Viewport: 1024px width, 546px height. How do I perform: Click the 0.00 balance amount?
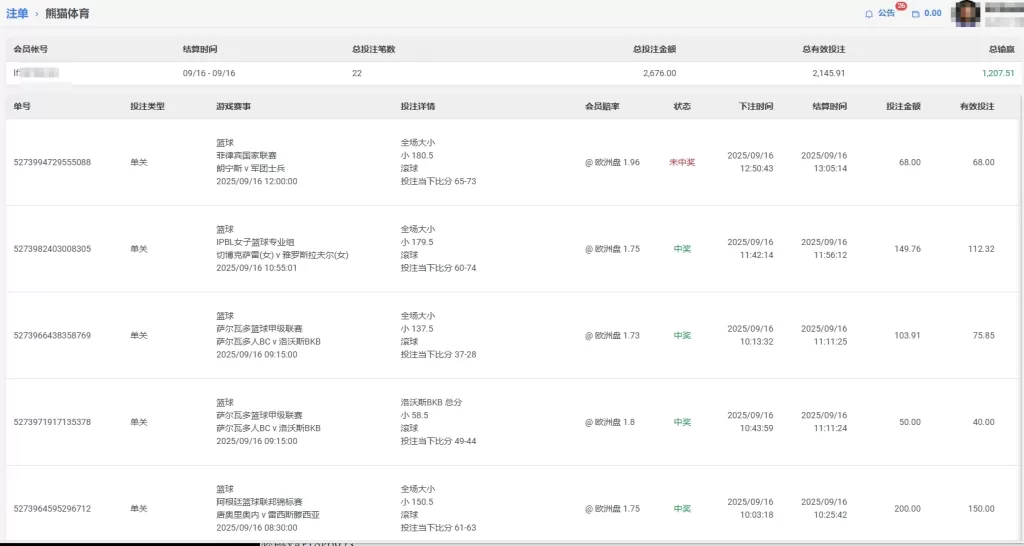point(933,14)
